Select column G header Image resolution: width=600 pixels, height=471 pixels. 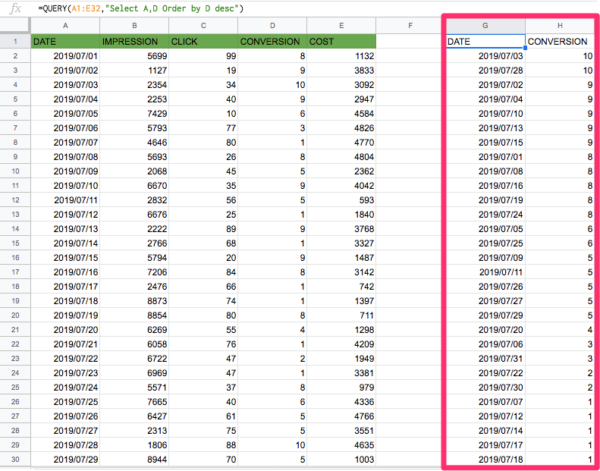coord(485,26)
